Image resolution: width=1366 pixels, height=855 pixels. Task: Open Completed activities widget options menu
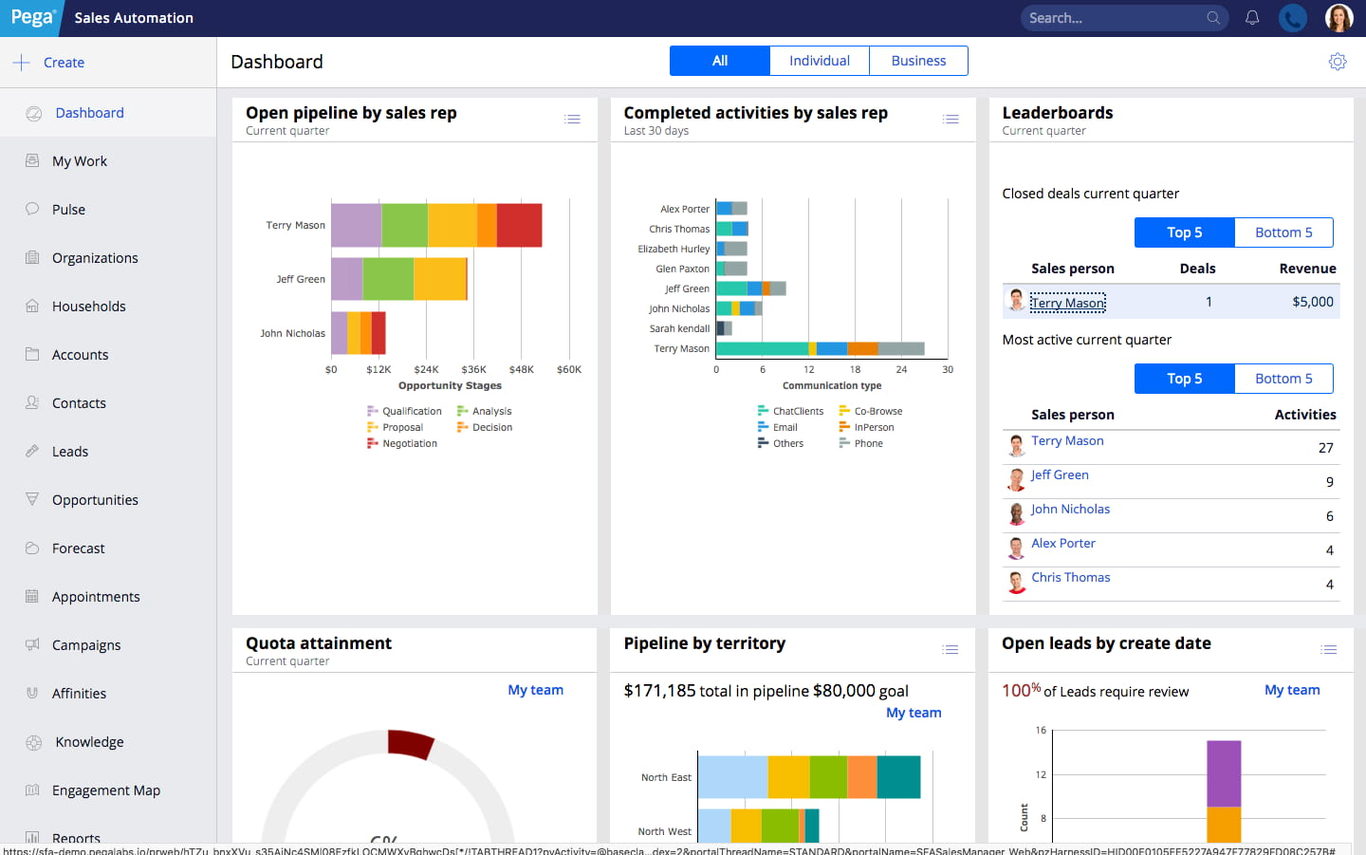(950, 119)
